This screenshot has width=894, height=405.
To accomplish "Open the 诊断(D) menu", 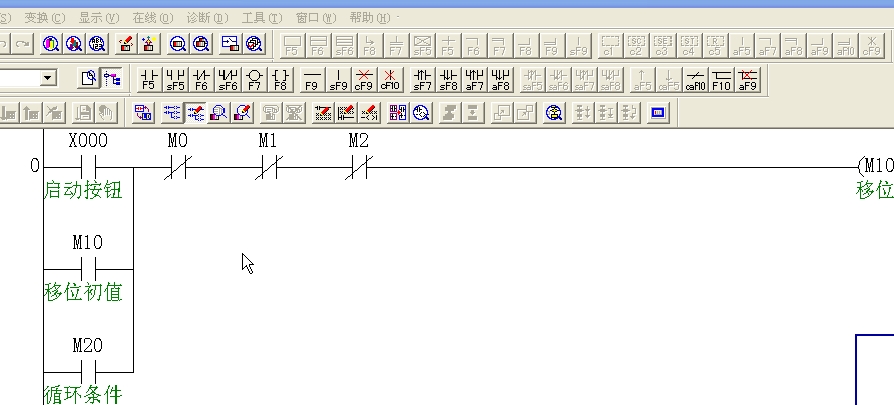I will click(x=206, y=18).
